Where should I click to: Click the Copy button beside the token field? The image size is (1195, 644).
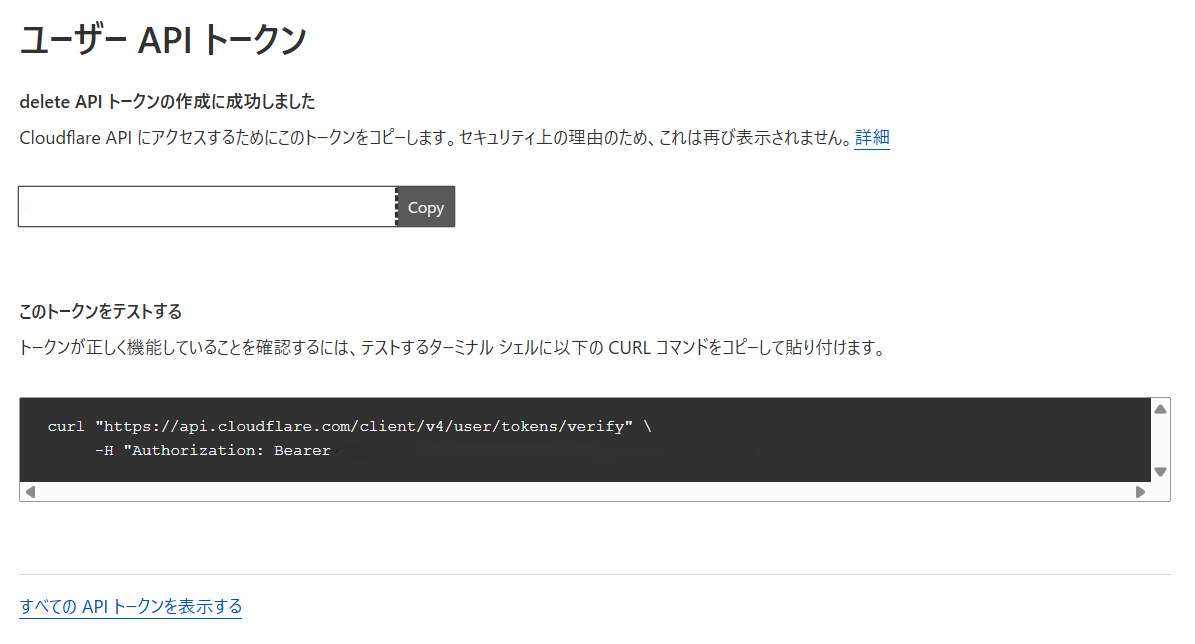426,207
